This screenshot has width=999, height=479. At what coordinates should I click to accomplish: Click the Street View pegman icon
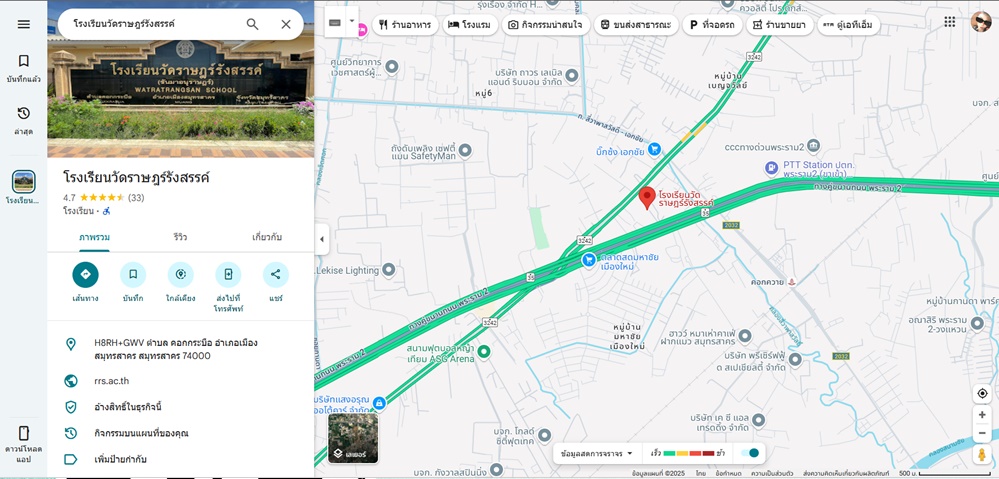tap(982, 455)
